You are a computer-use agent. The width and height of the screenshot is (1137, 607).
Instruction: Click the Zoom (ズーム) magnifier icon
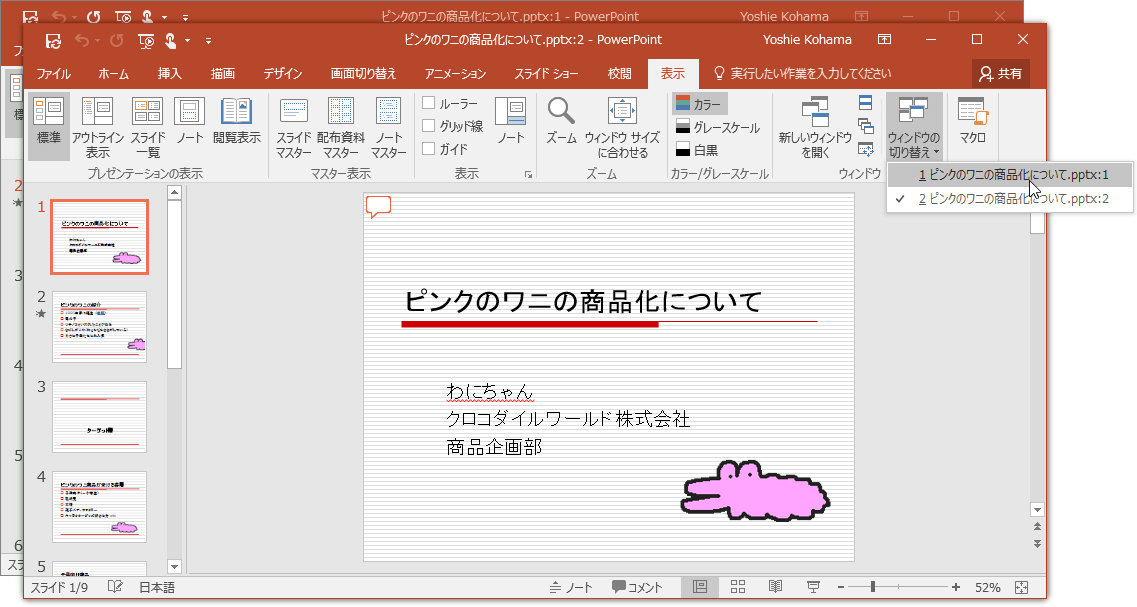(561, 111)
